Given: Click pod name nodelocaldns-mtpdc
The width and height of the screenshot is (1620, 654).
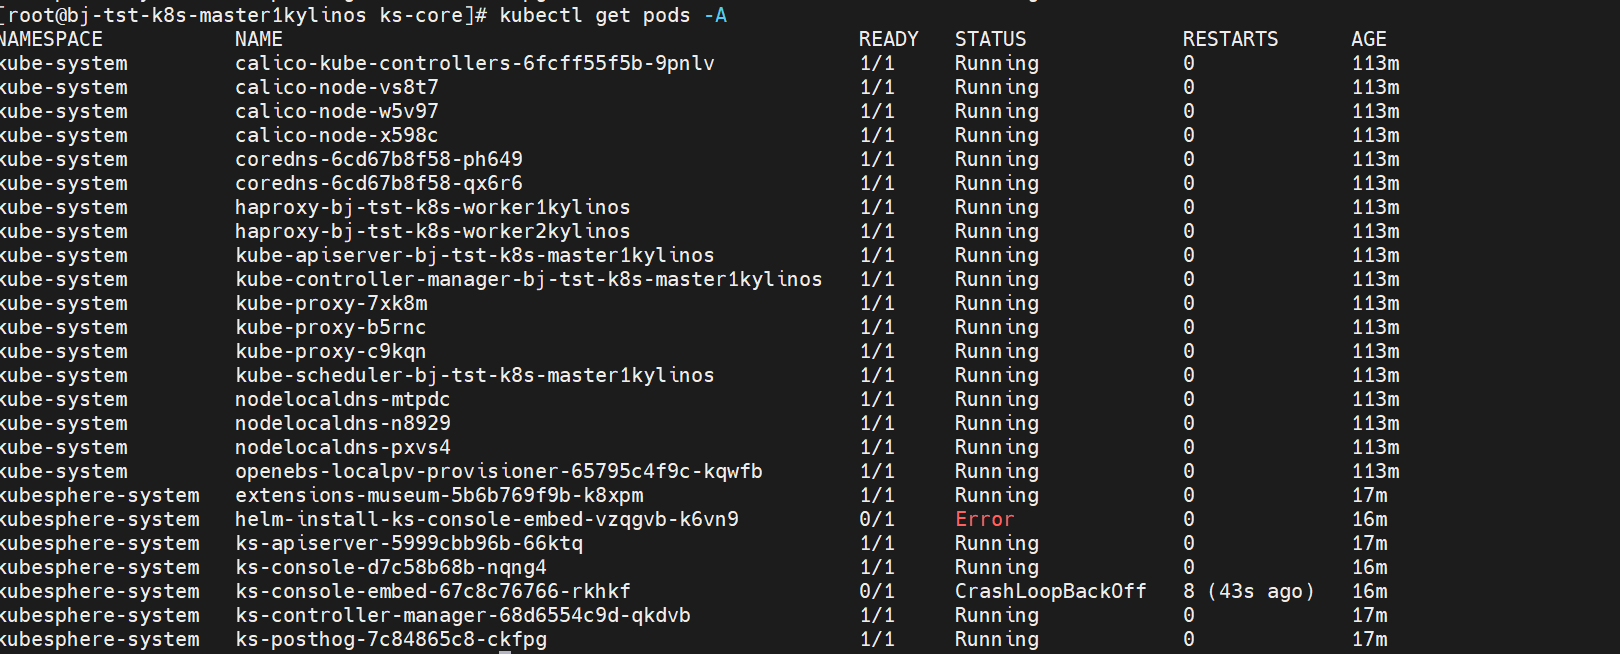Looking at the screenshot, I should point(342,399).
